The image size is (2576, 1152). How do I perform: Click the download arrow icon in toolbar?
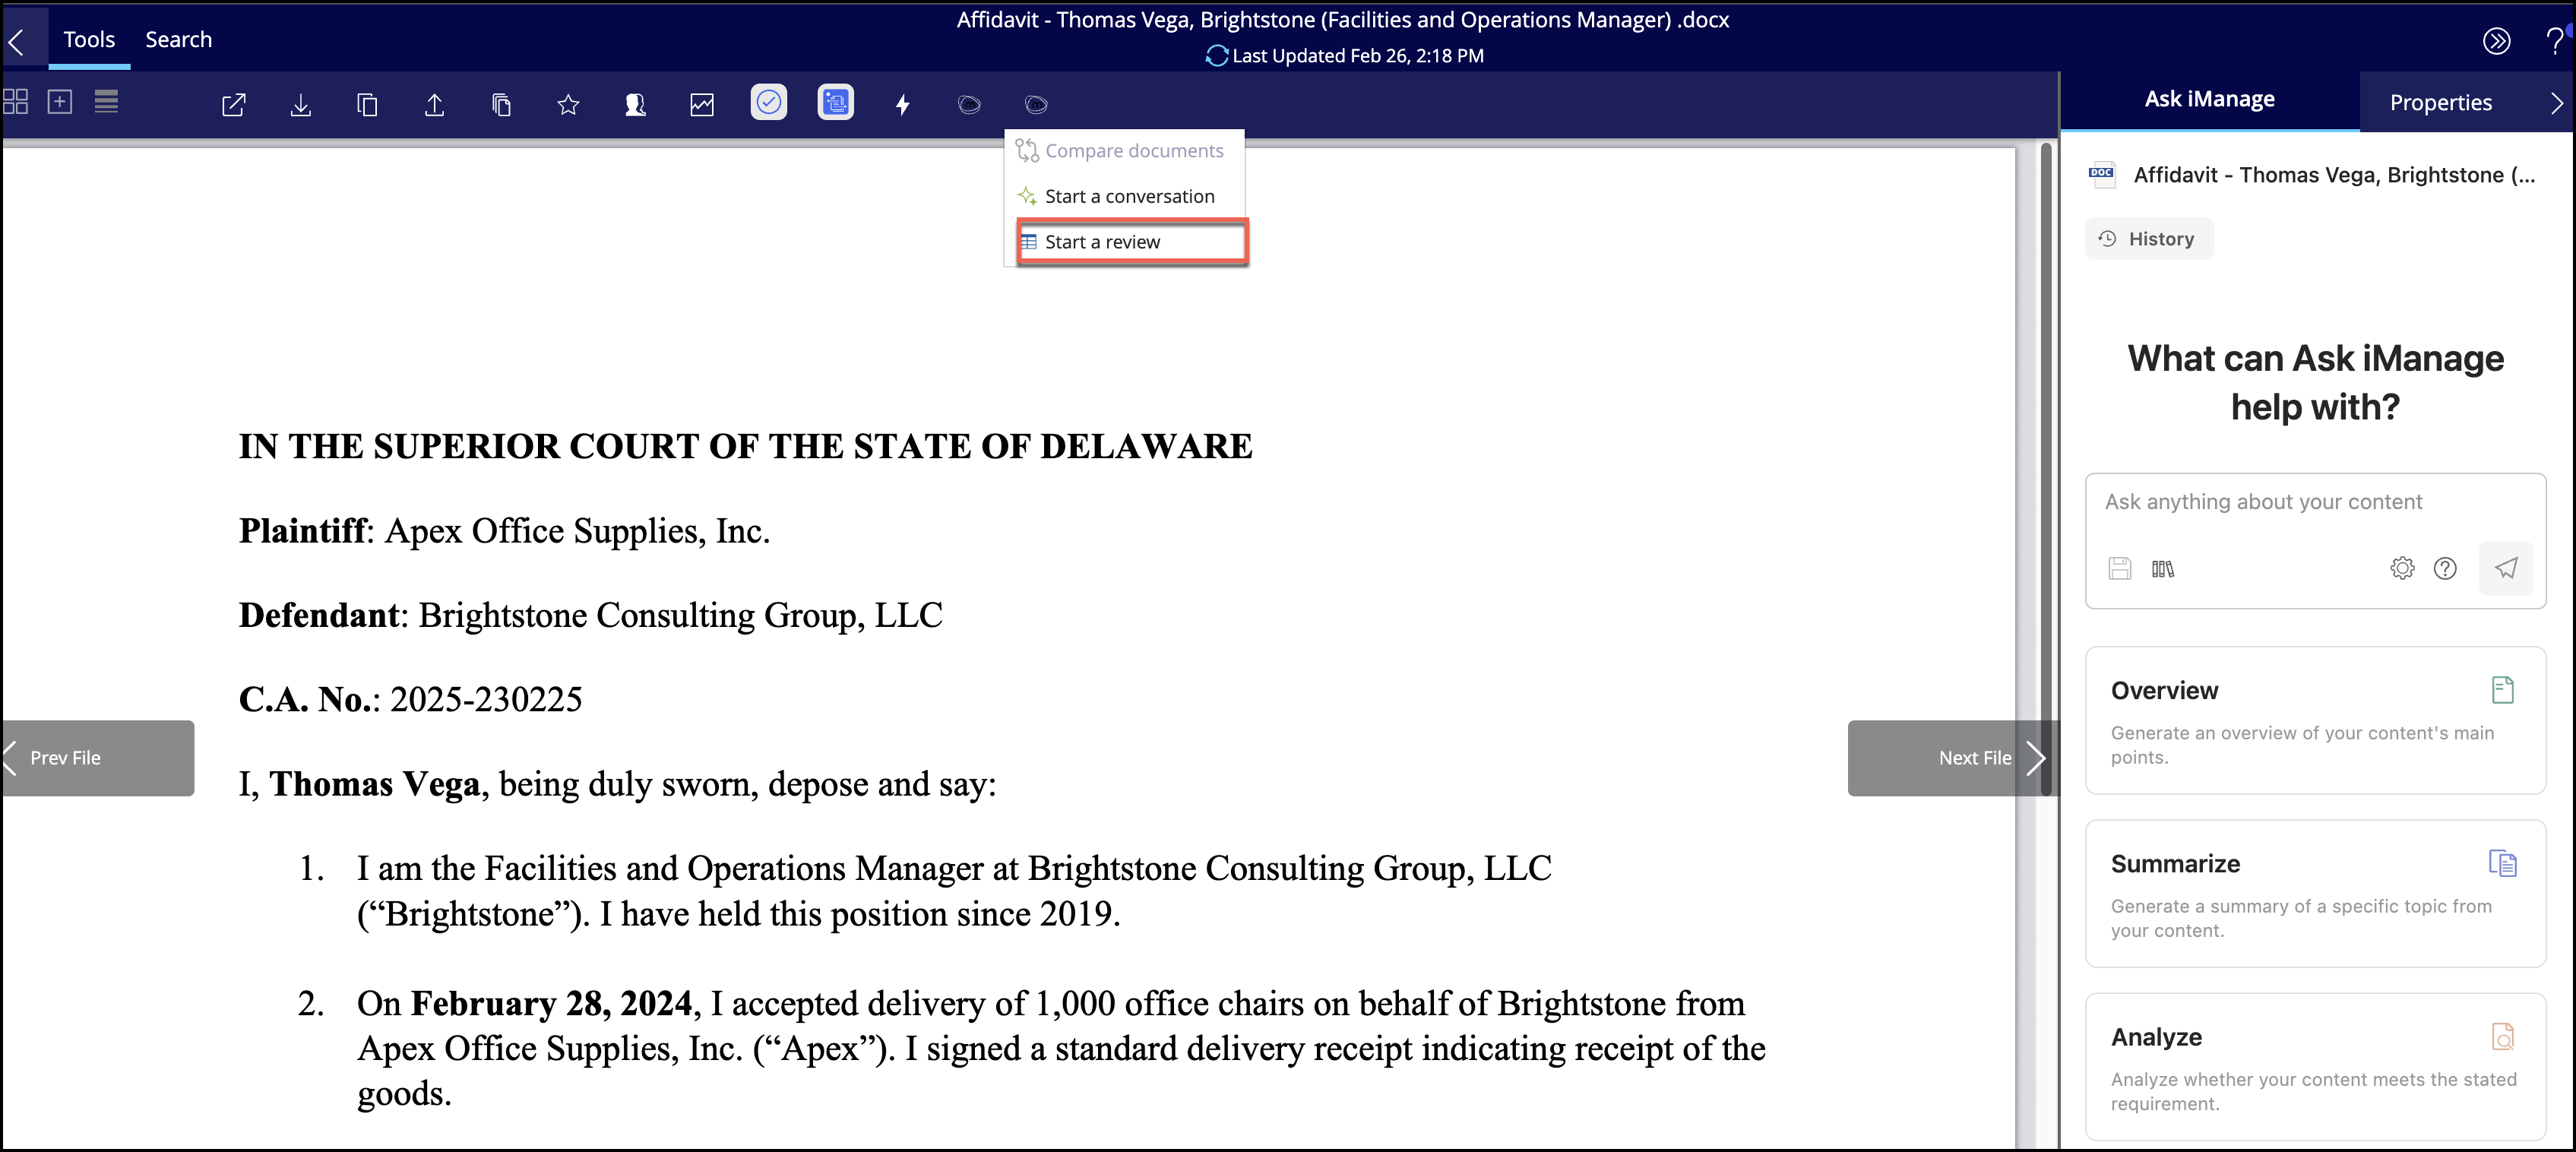tap(300, 104)
